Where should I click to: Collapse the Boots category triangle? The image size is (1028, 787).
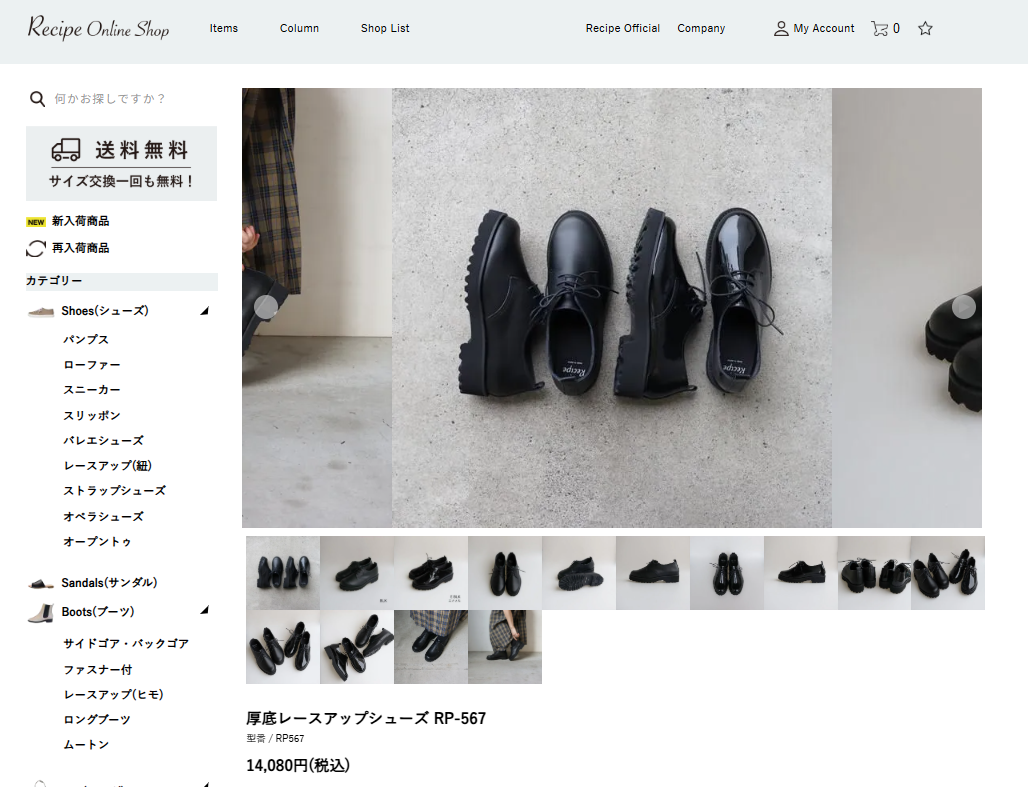[205, 610]
